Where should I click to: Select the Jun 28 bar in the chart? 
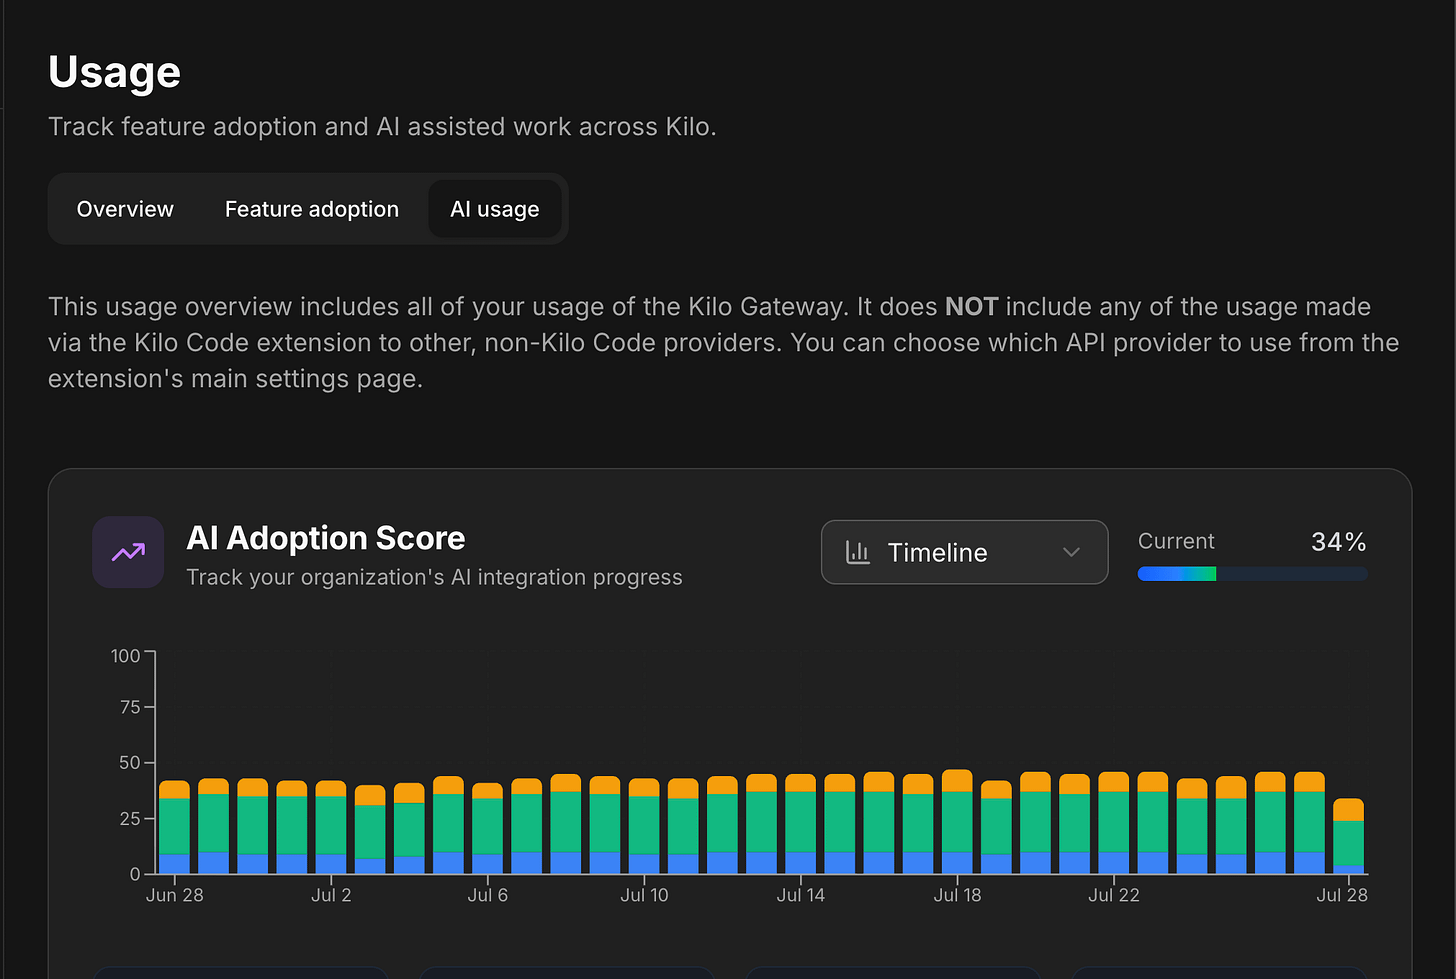pyautogui.click(x=174, y=827)
